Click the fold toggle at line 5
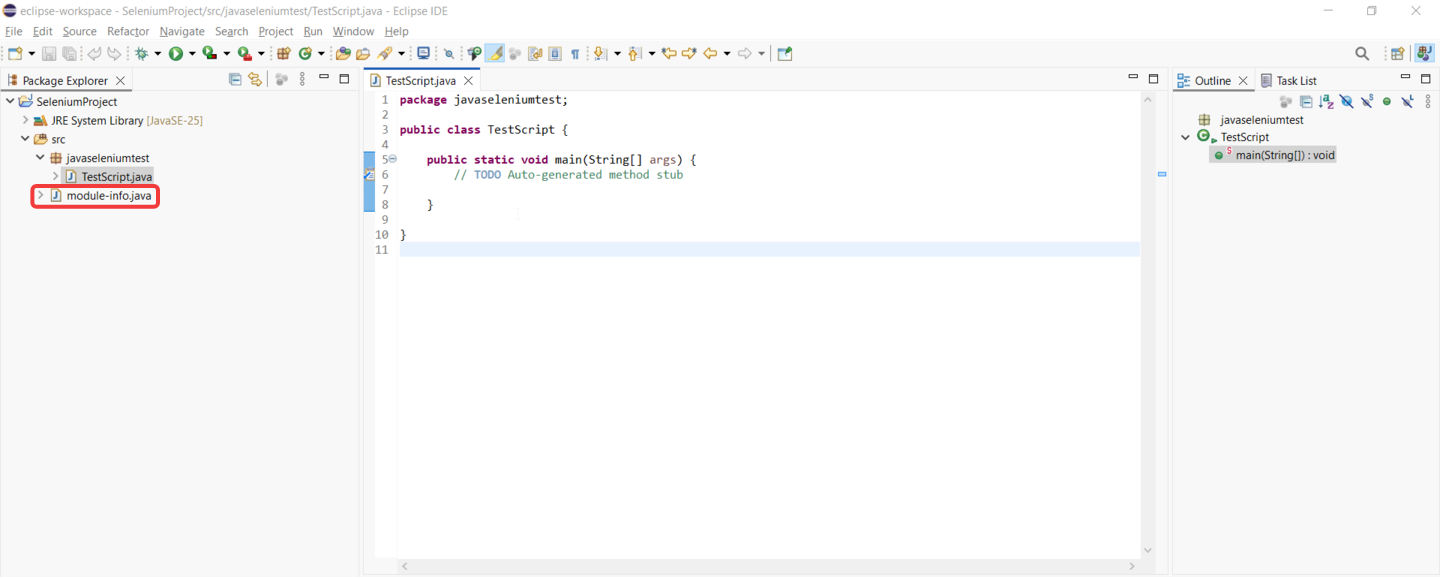The height and width of the screenshot is (578, 1440). (393, 159)
